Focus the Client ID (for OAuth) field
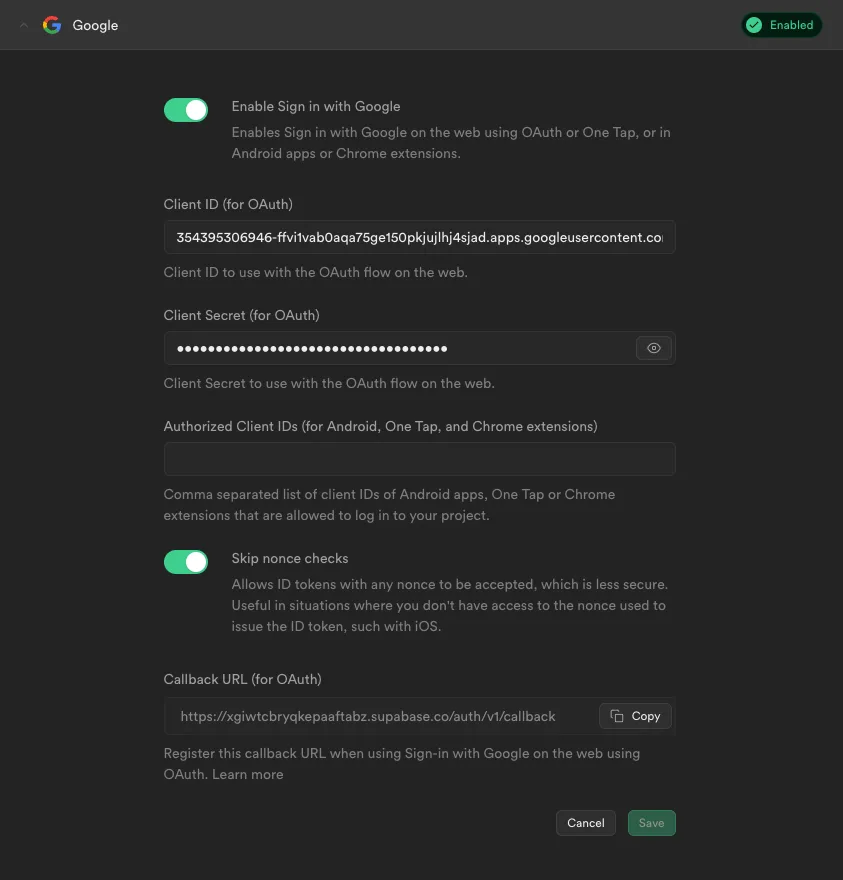 [x=419, y=237]
